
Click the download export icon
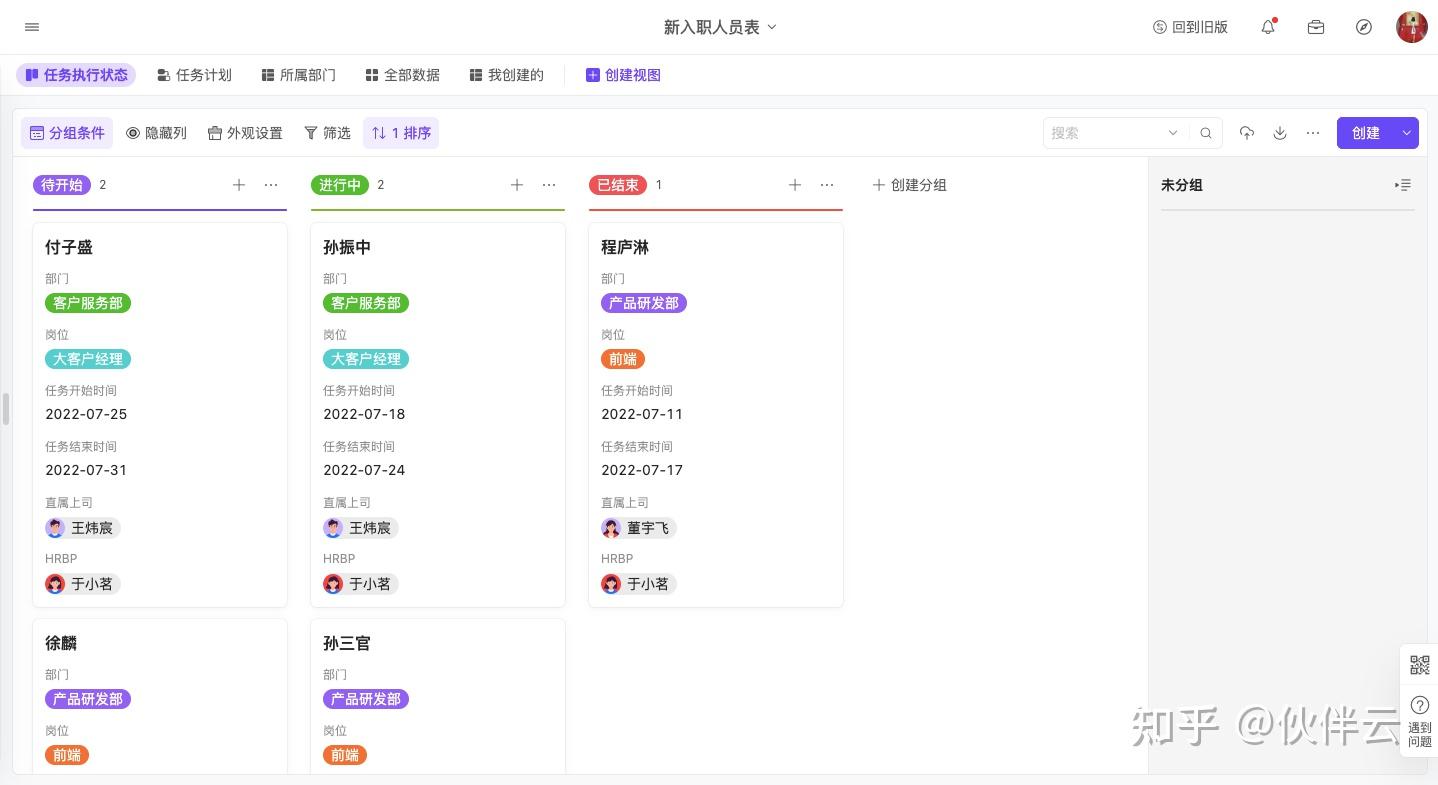tap(1280, 133)
